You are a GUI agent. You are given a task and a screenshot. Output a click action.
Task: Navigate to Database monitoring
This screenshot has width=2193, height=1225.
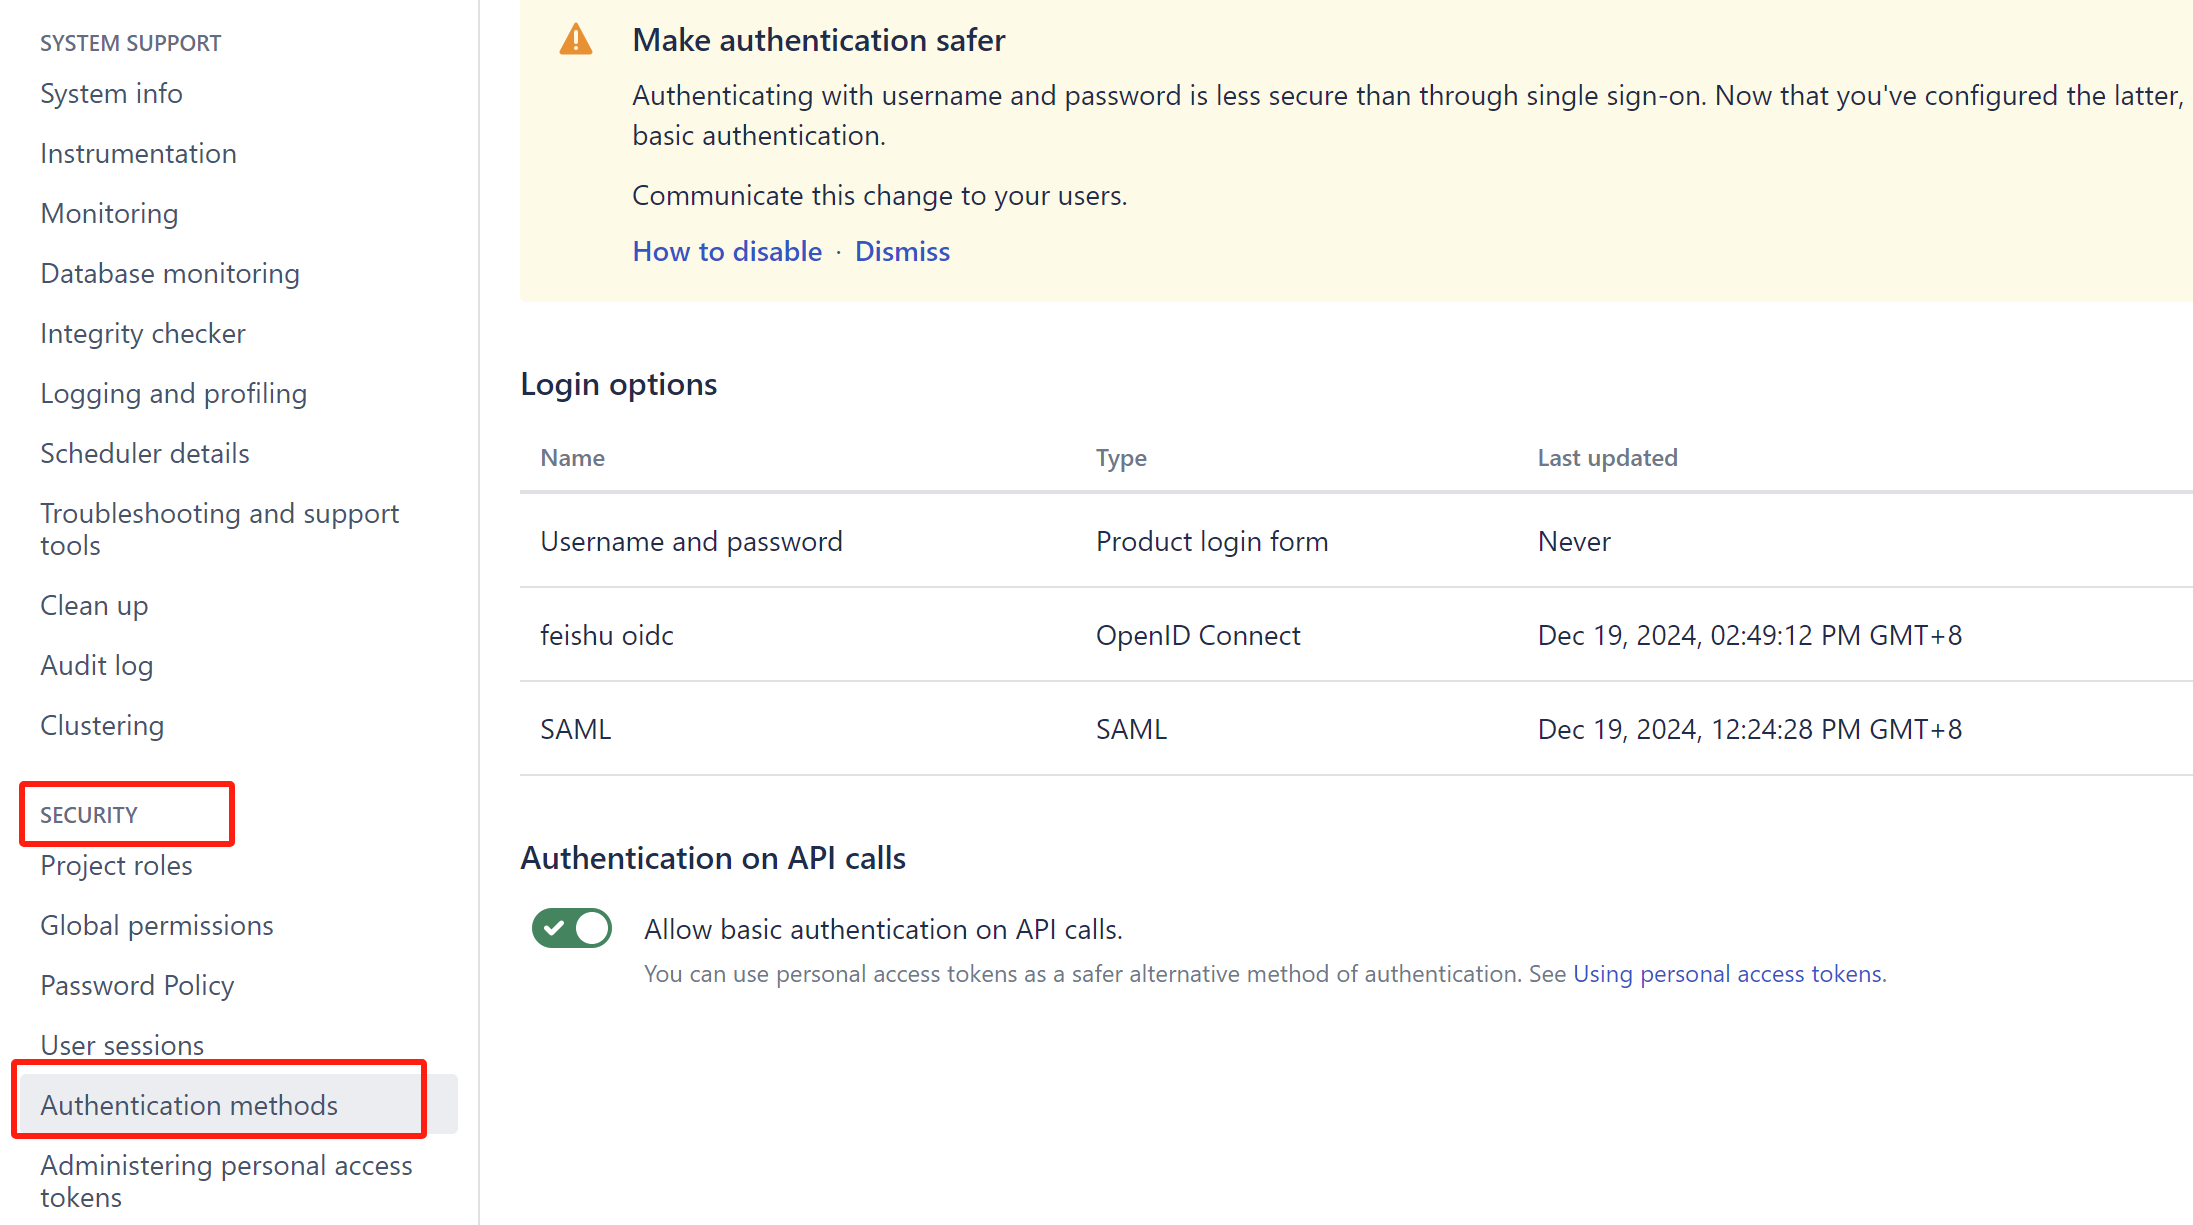pos(170,273)
